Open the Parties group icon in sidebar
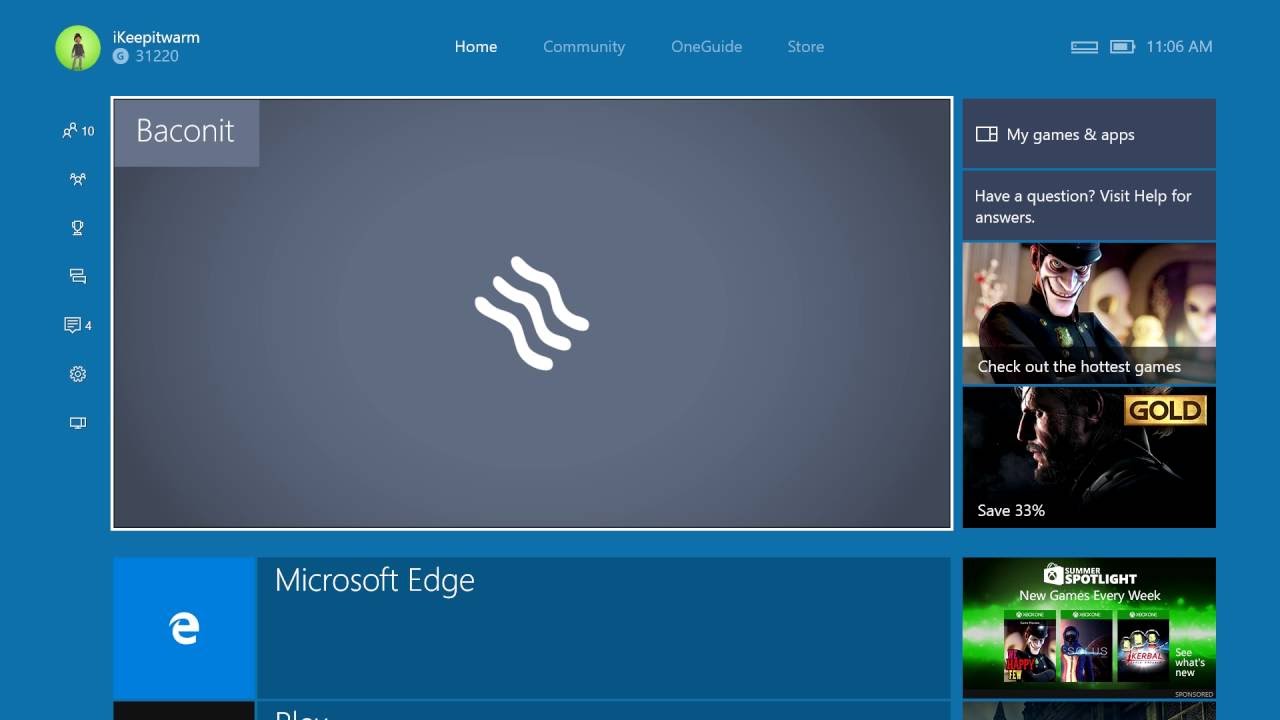Image resolution: width=1280 pixels, height=720 pixels. point(78,179)
